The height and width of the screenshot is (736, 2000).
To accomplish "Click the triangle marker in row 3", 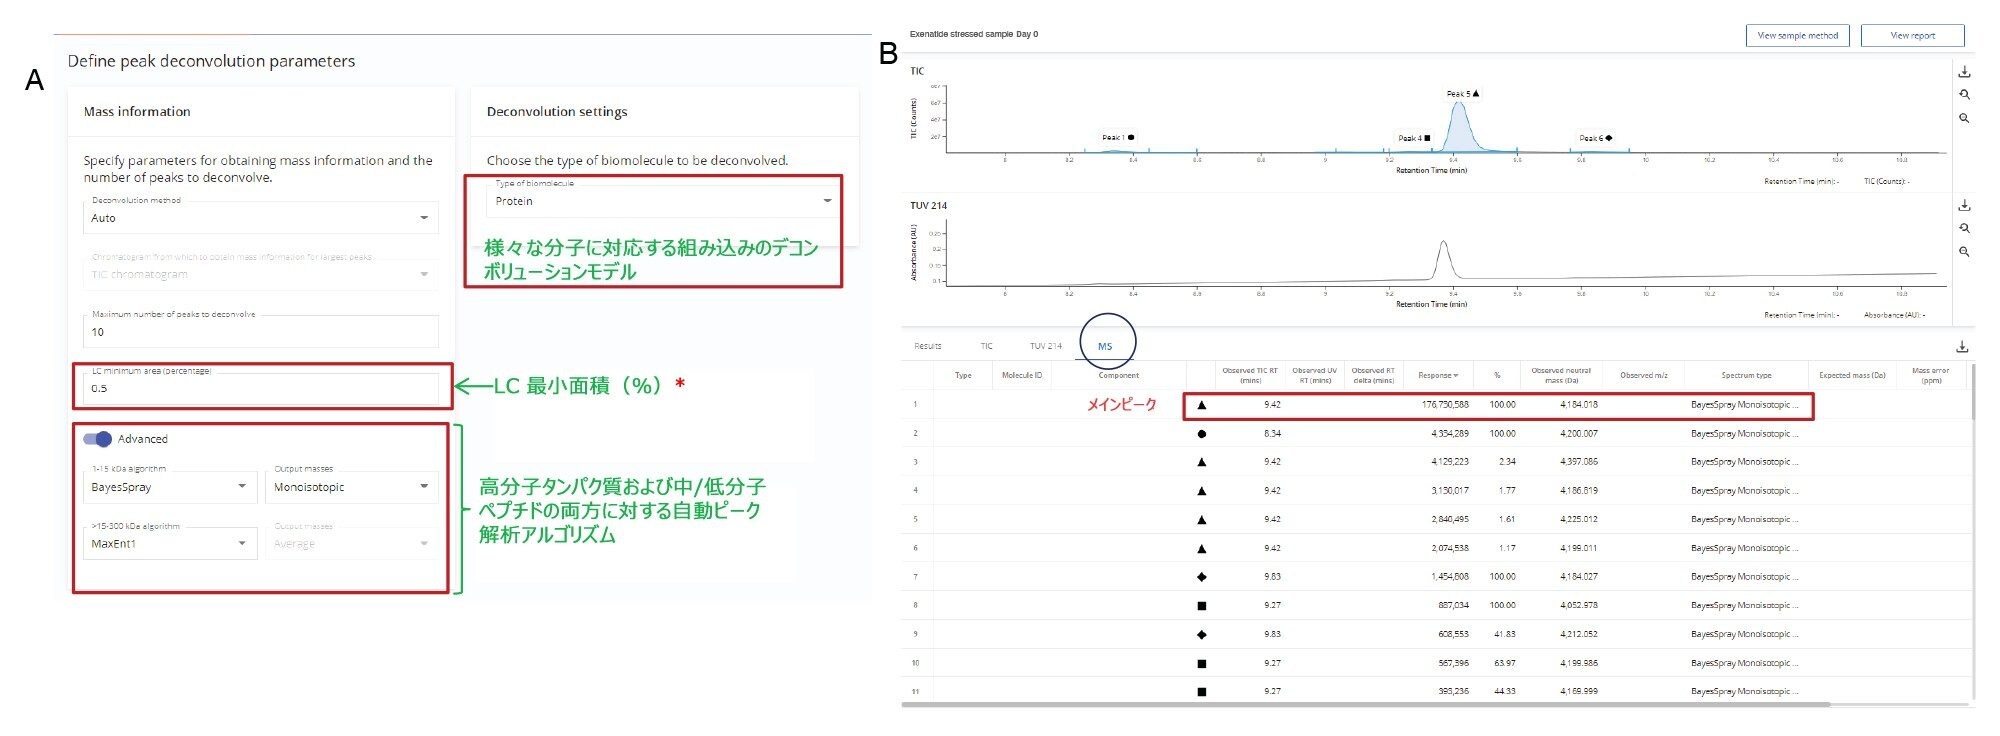I will tap(1201, 462).
